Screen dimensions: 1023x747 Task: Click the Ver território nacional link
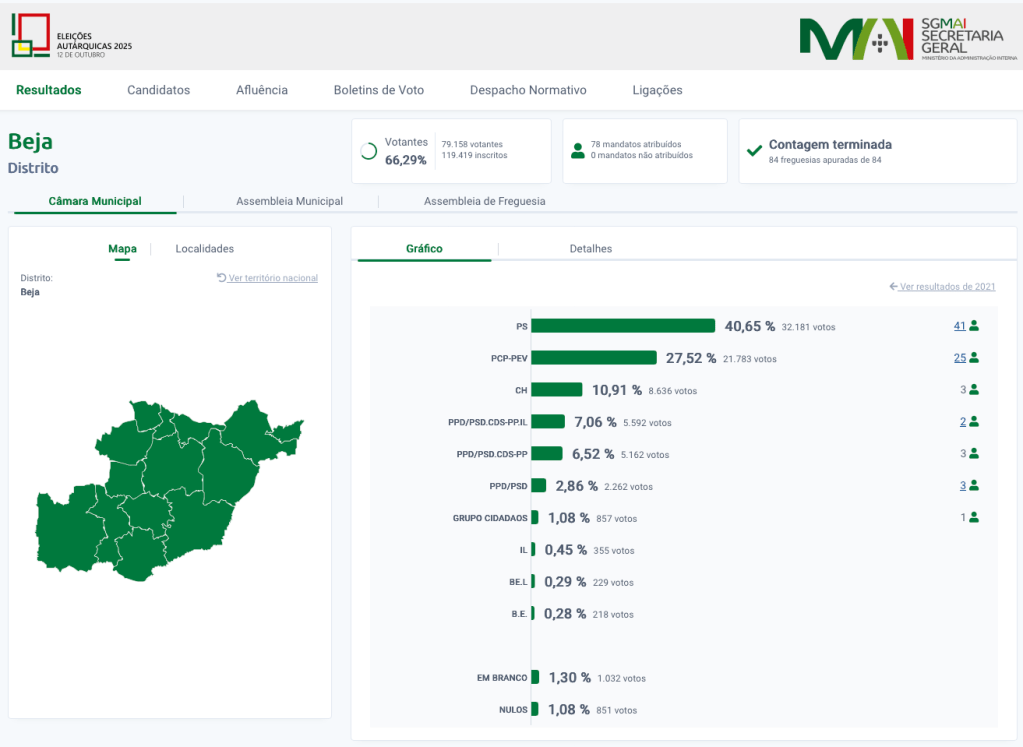tap(273, 277)
